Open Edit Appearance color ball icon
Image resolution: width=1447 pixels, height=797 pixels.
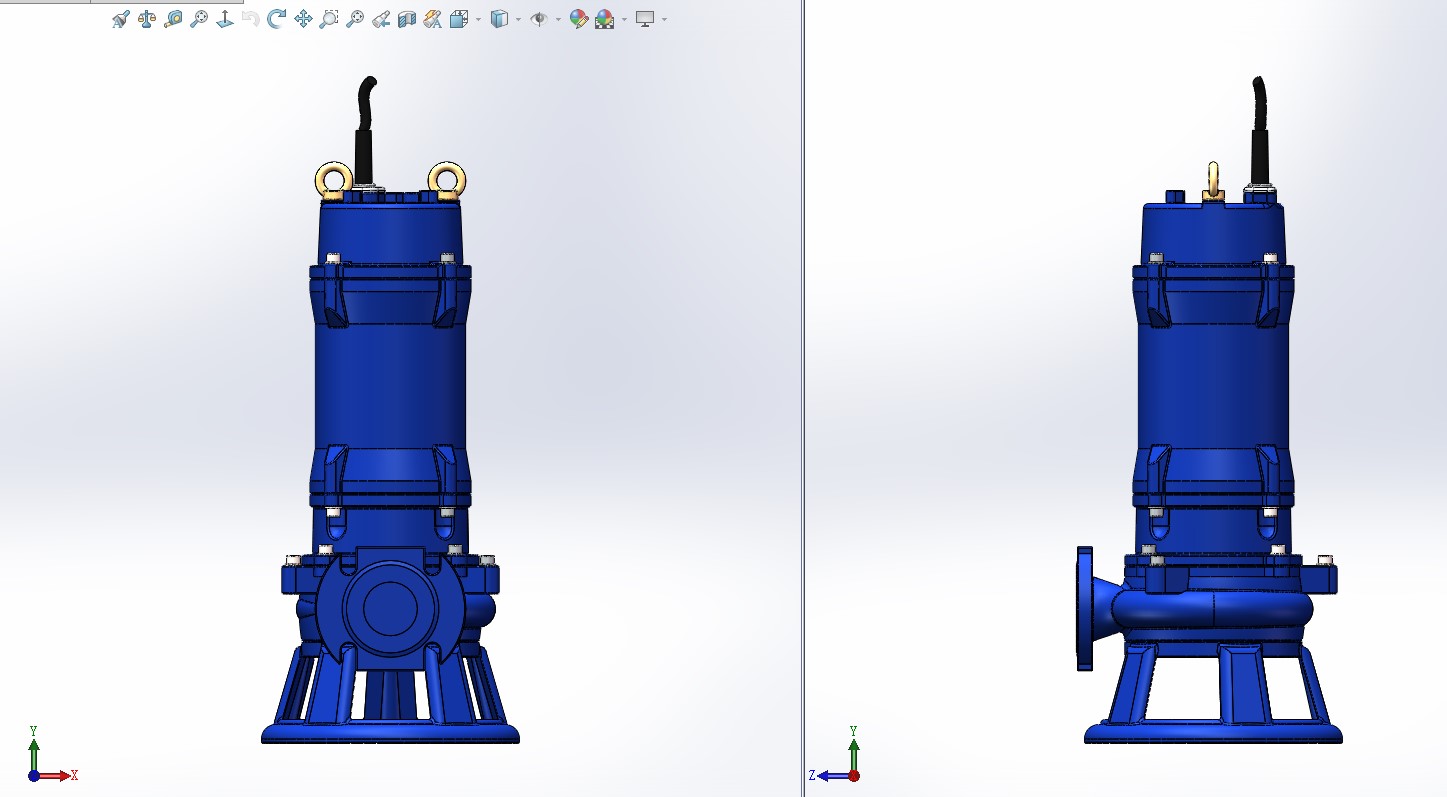[x=579, y=19]
